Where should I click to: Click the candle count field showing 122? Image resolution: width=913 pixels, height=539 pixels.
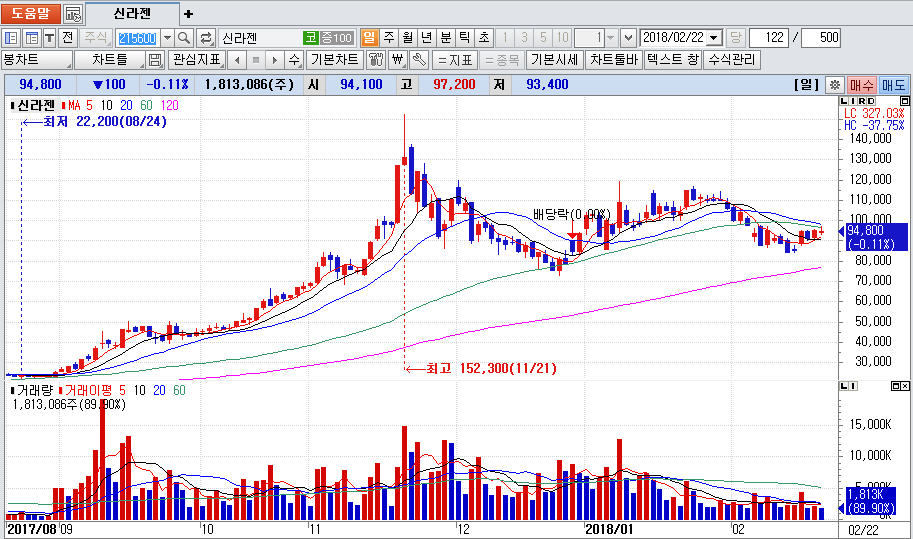pos(767,38)
